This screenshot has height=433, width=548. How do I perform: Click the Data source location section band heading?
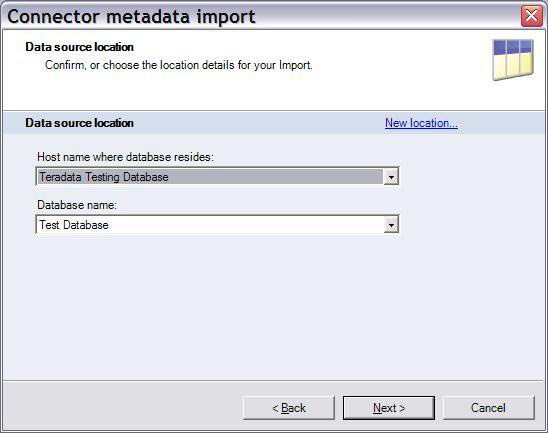79,123
